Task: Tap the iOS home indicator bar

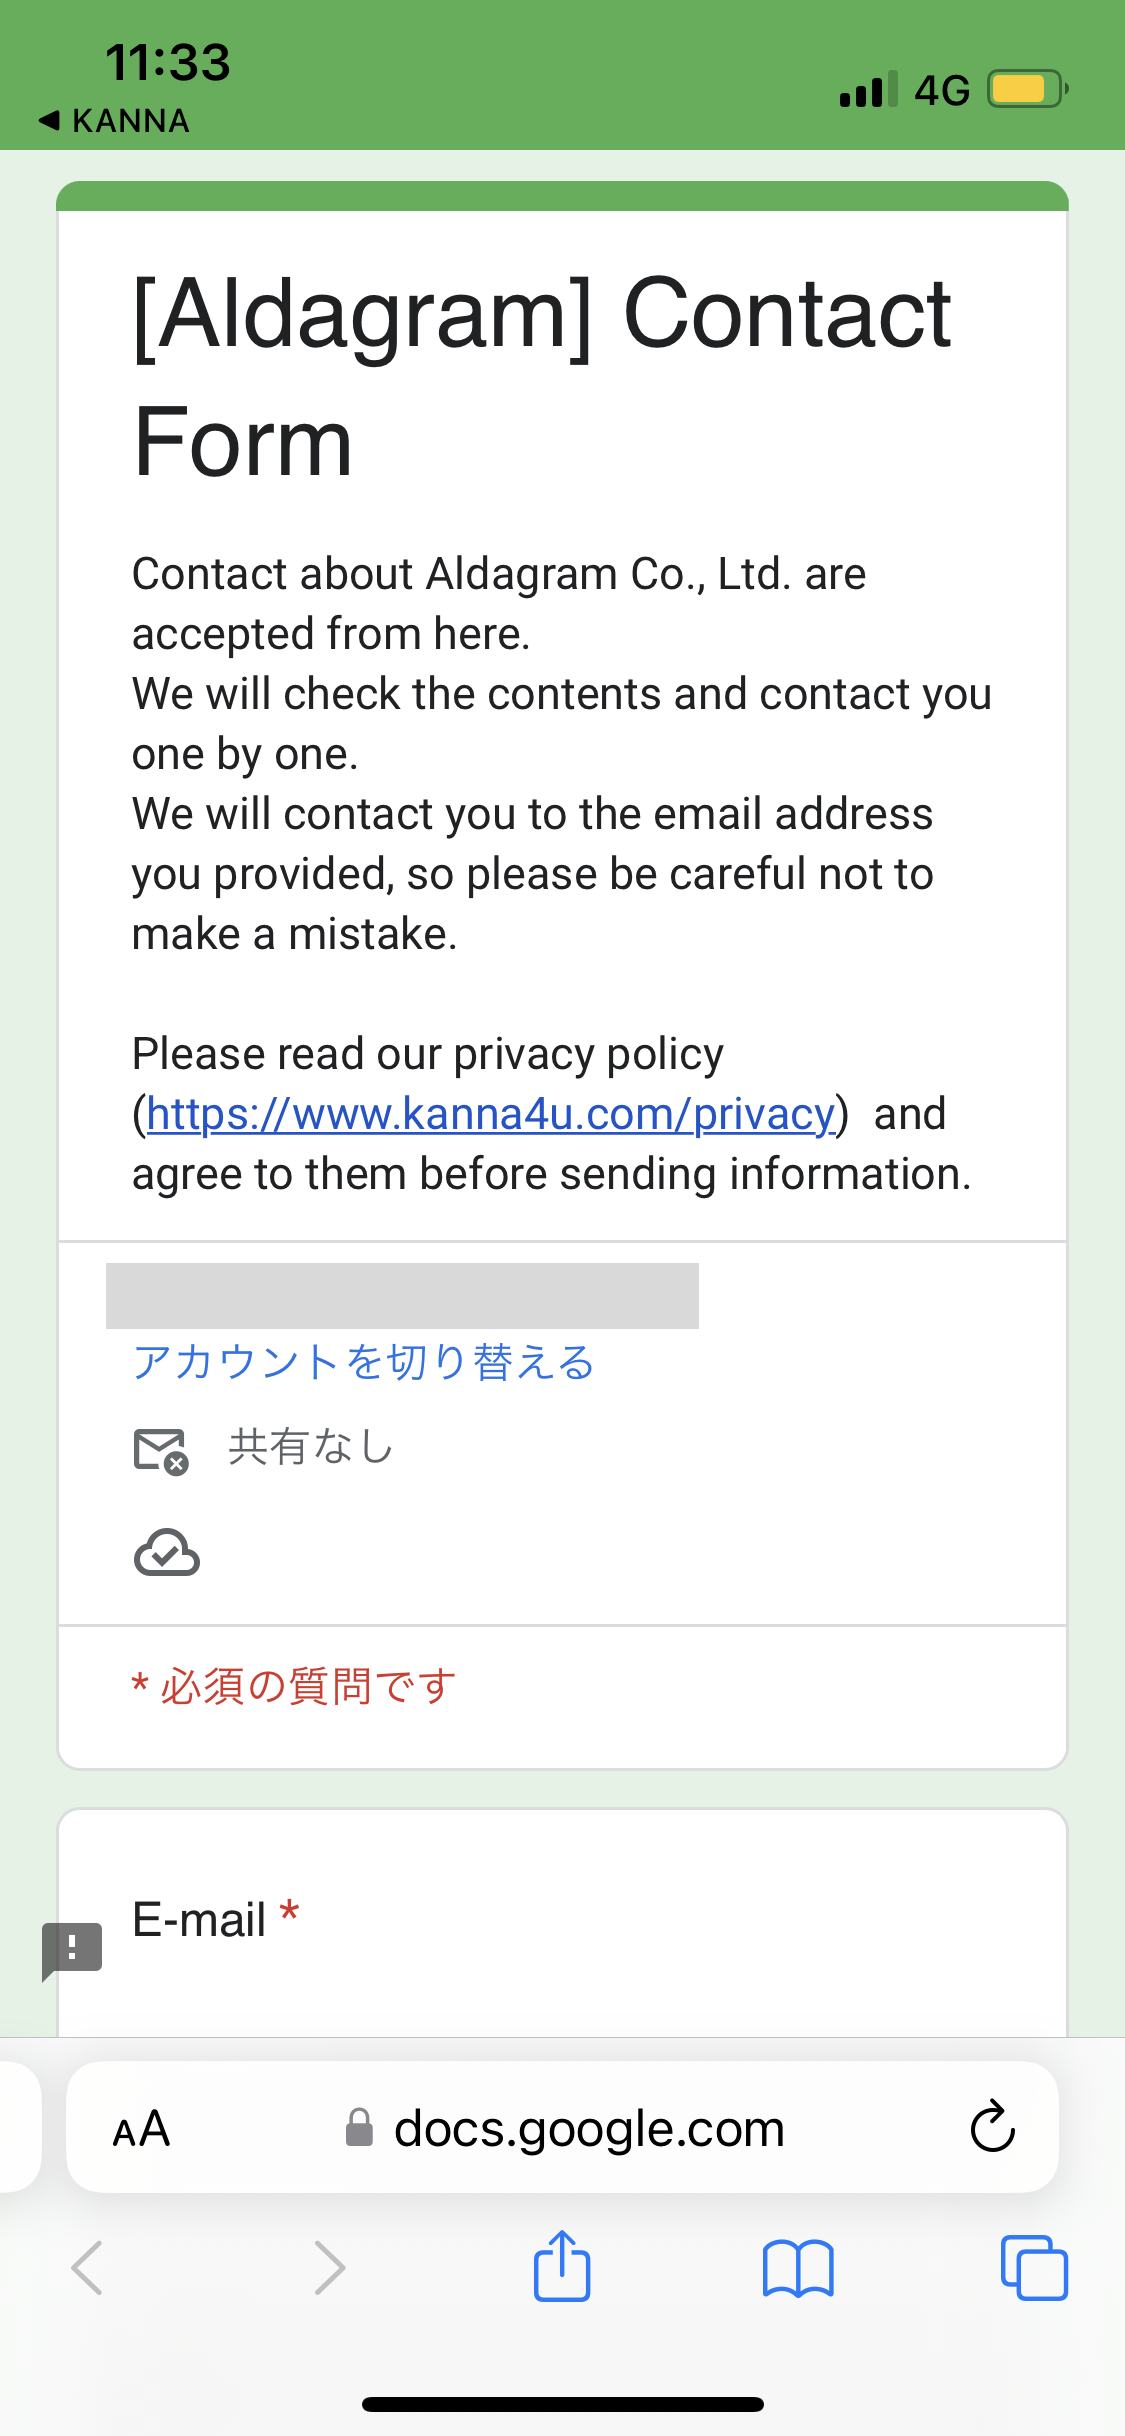Action: tap(562, 2405)
